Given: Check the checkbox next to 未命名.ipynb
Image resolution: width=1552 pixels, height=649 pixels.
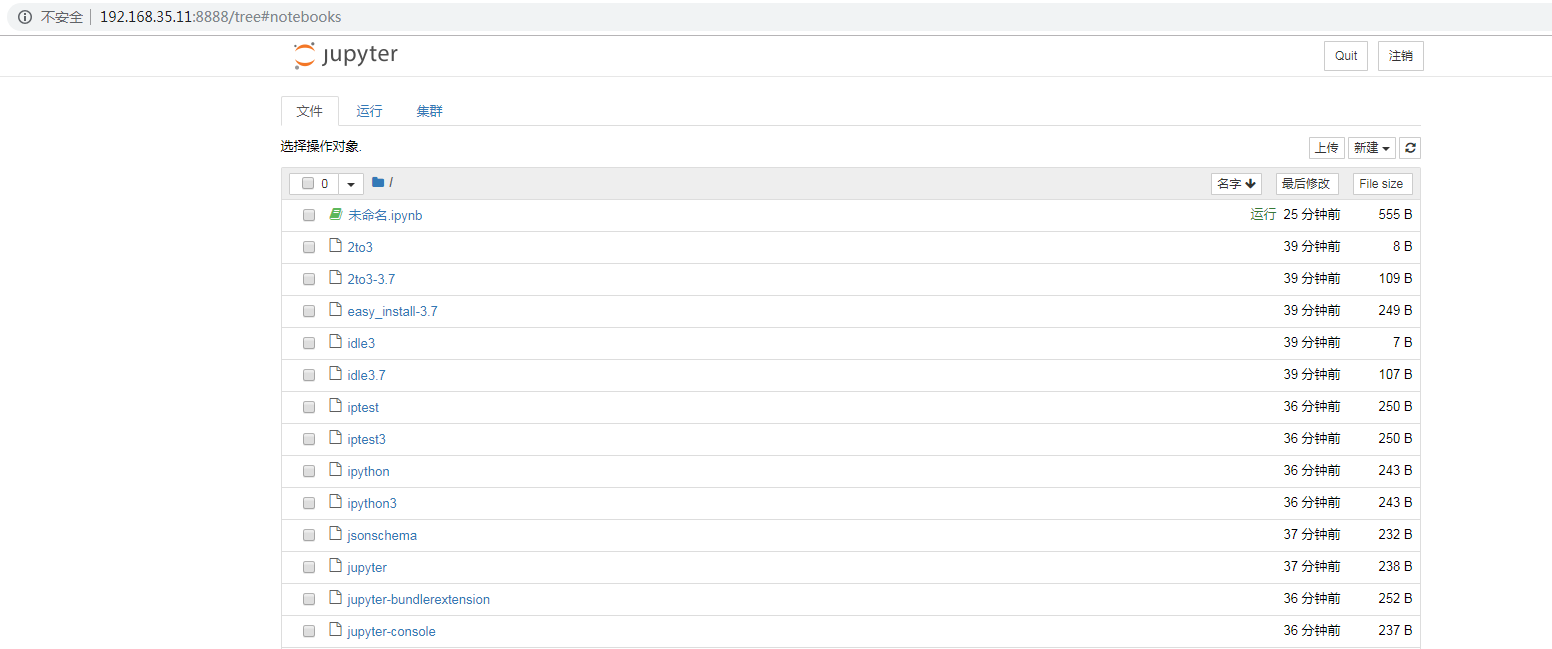Looking at the screenshot, I should click(x=309, y=214).
